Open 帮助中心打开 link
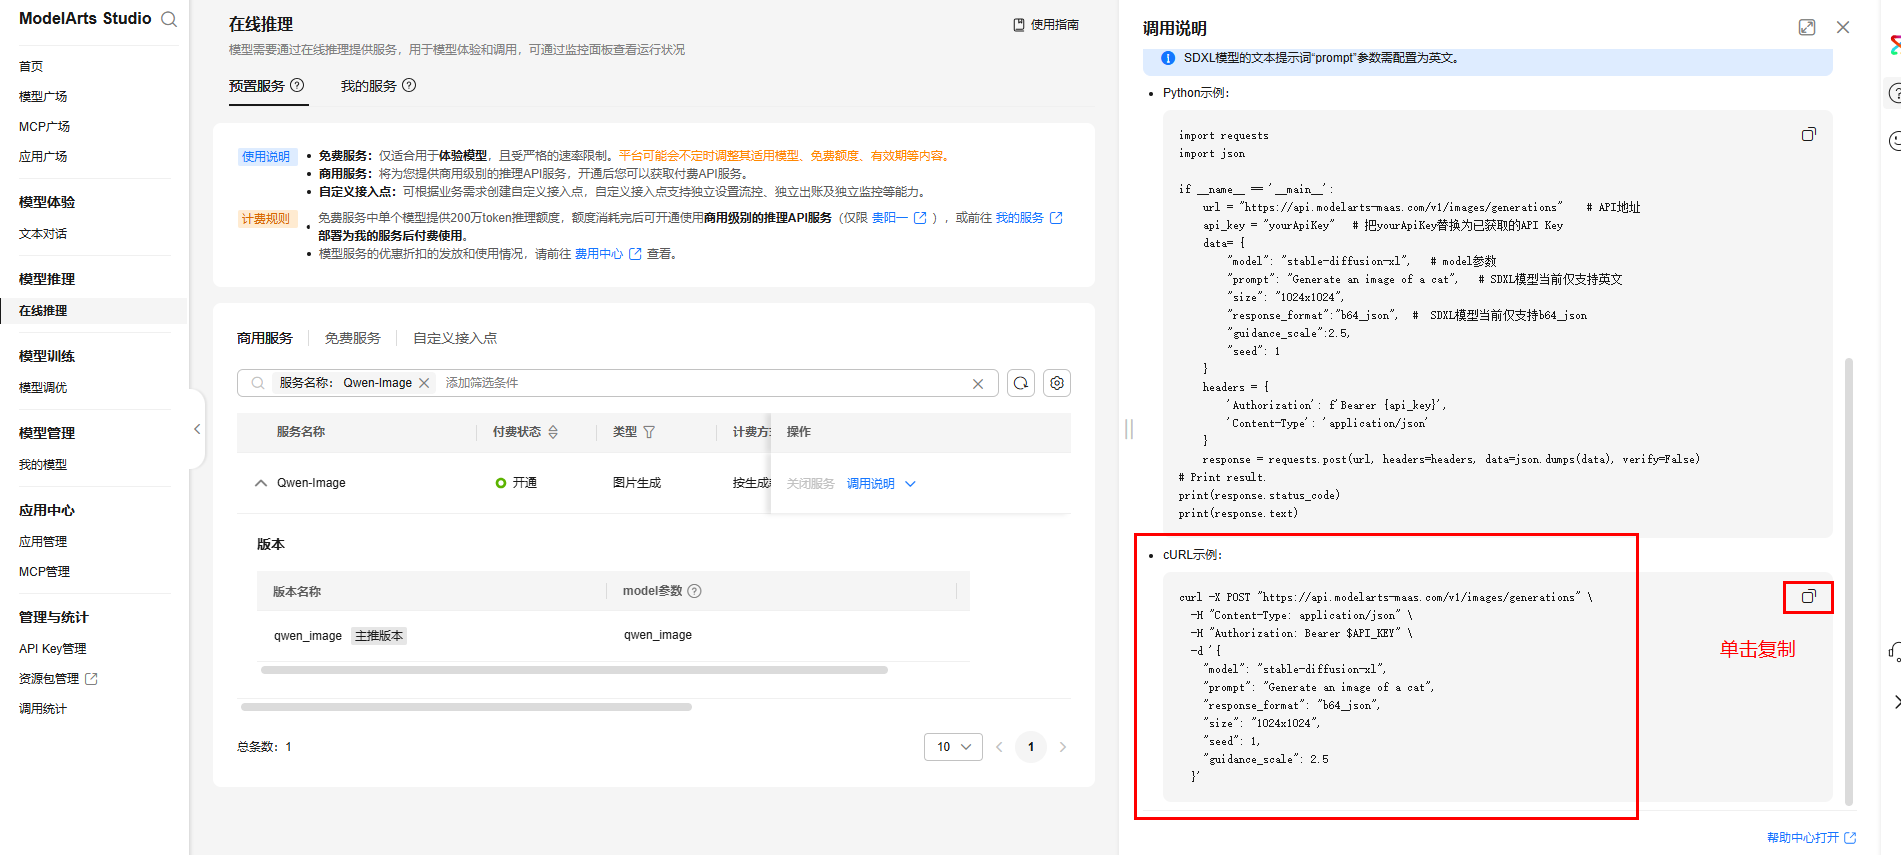 (1811, 838)
